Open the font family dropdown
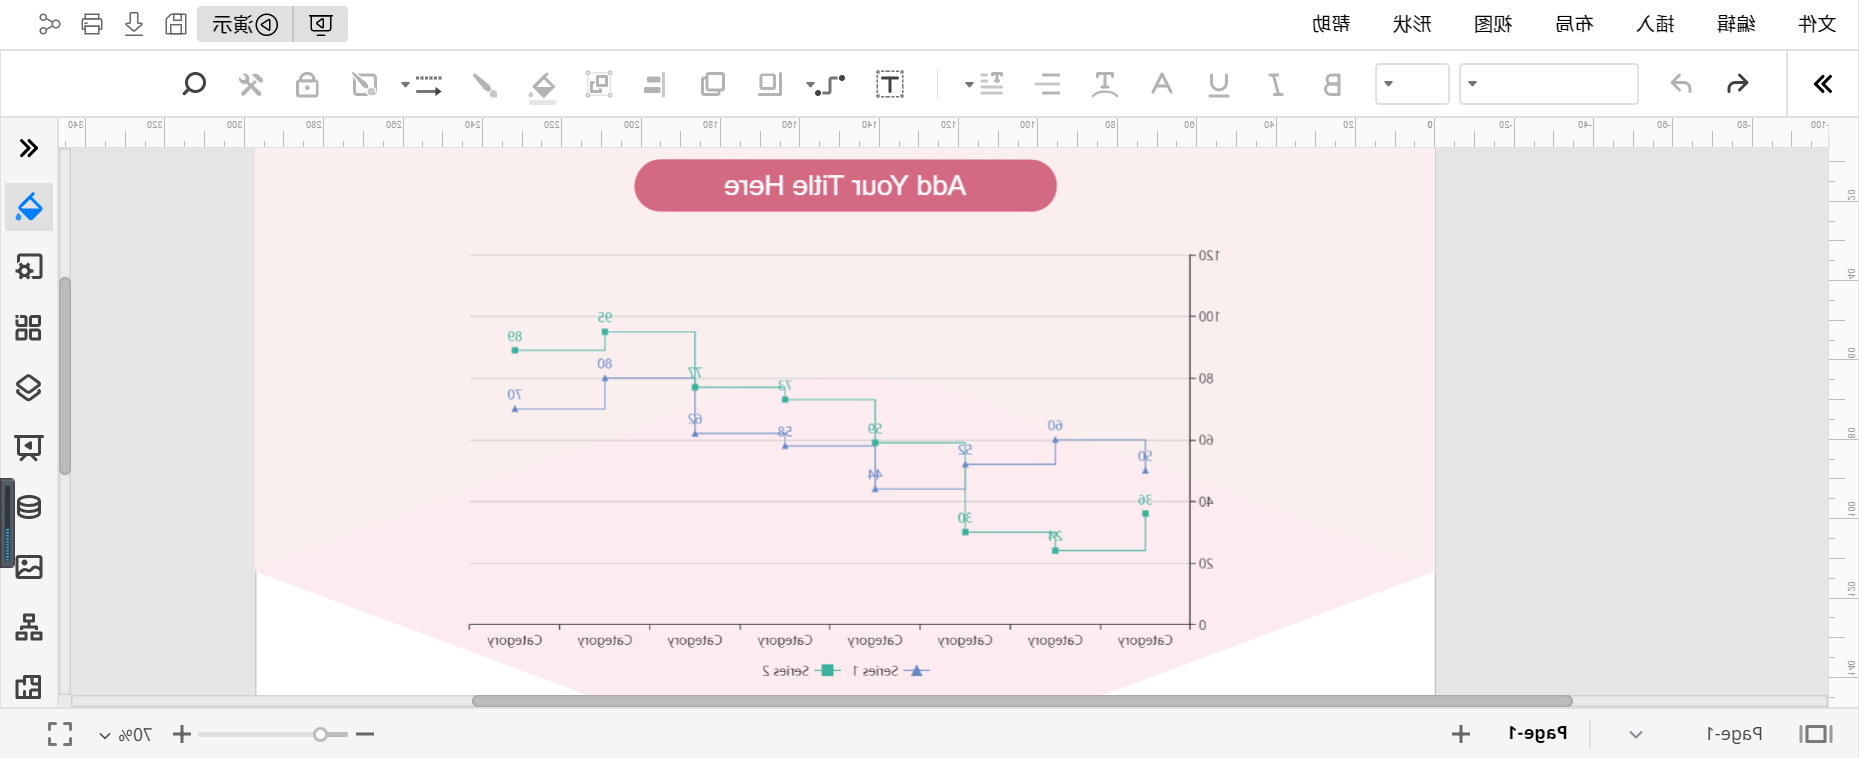The width and height of the screenshot is (1859, 758). tap(1549, 84)
